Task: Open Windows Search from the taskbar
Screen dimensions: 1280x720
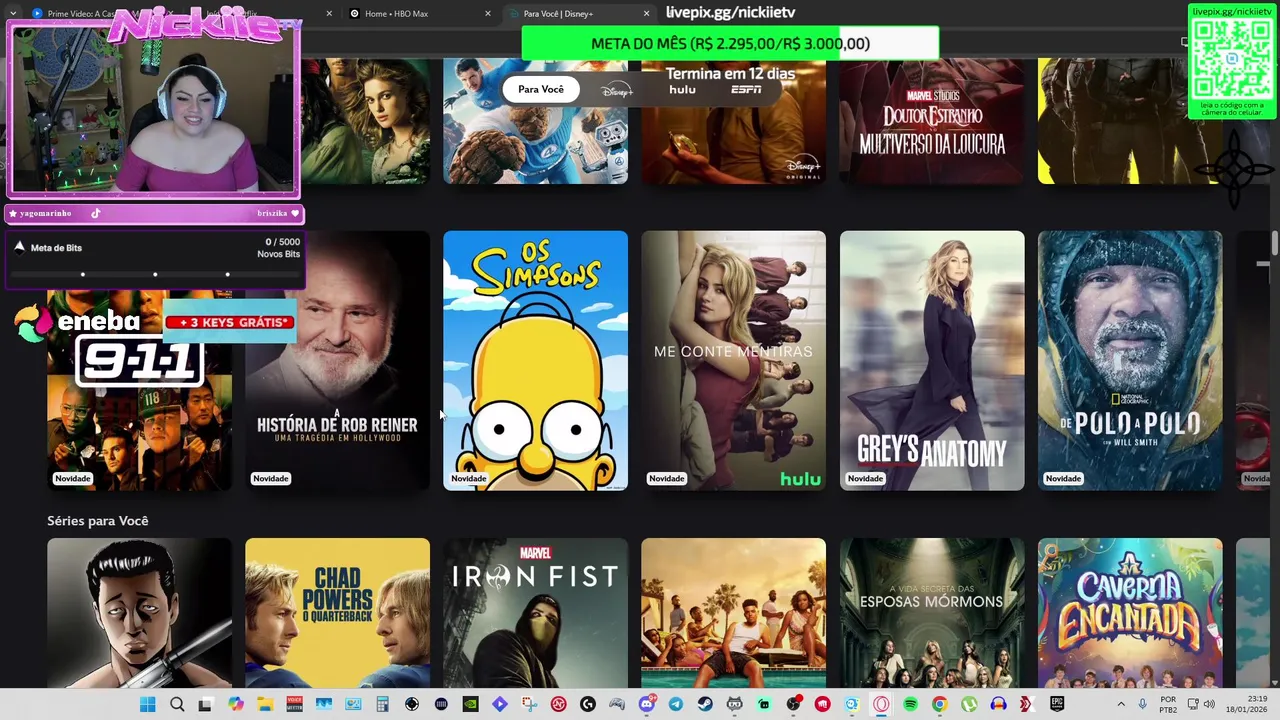Action: point(177,704)
